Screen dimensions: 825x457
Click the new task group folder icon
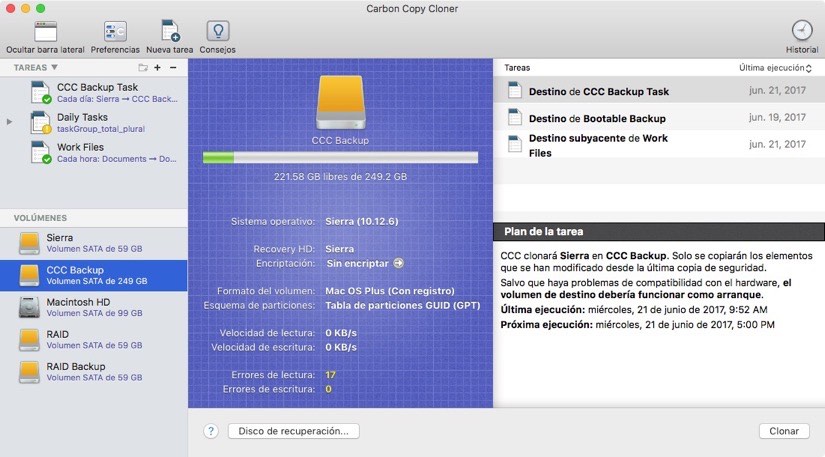(143, 68)
